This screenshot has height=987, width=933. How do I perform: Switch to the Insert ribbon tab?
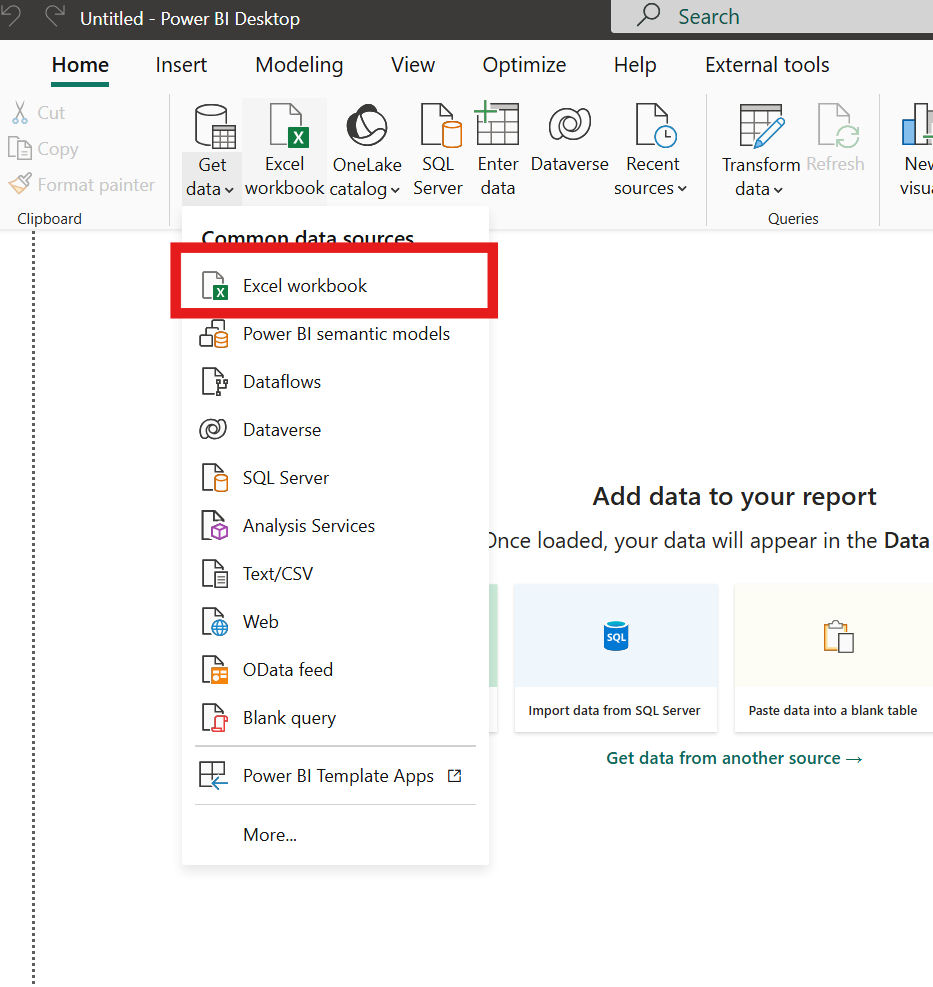pyautogui.click(x=181, y=65)
